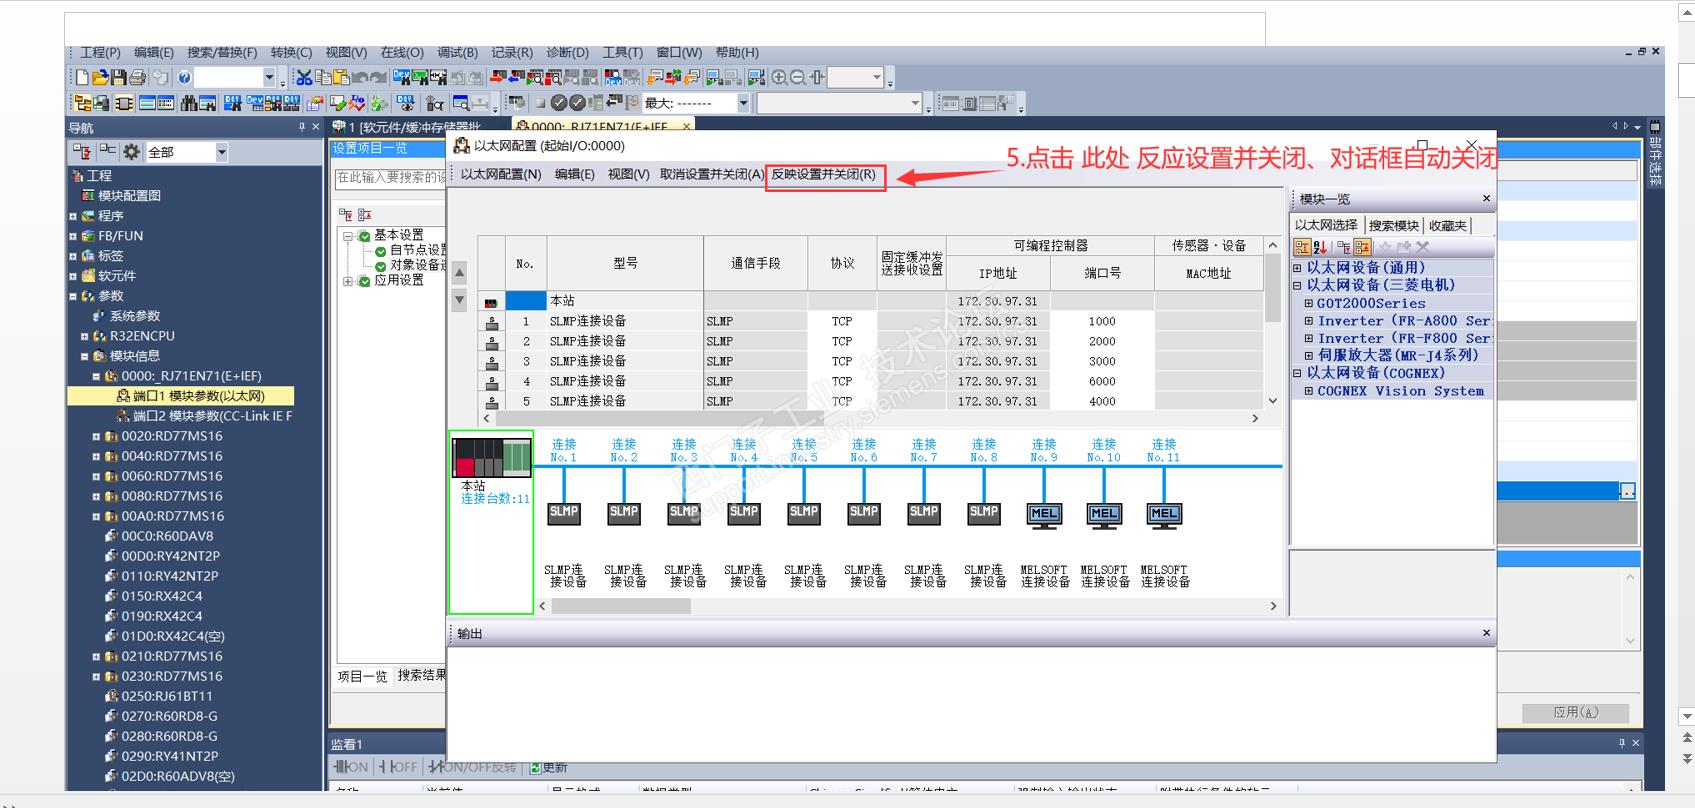The height and width of the screenshot is (808, 1695).
Task: Close the 输出 panel
Action: pyautogui.click(x=1486, y=633)
